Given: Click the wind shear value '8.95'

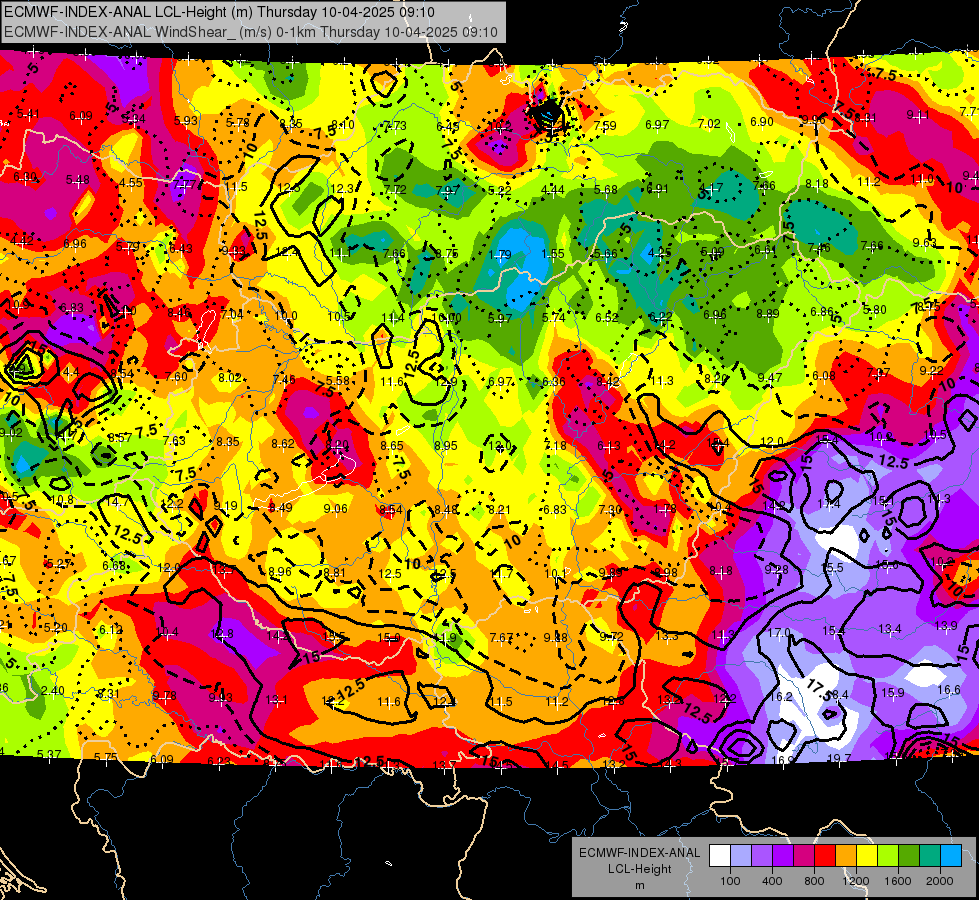Looking at the screenshot, I should [446, 445].
